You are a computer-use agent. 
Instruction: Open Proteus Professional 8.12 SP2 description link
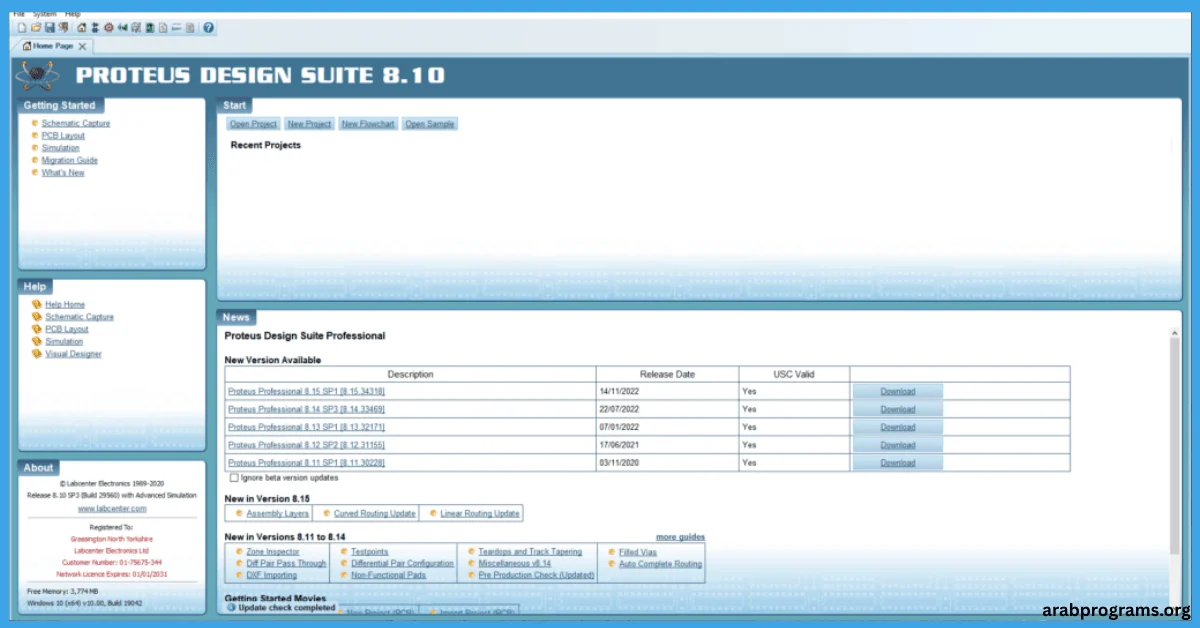point(306,445)
